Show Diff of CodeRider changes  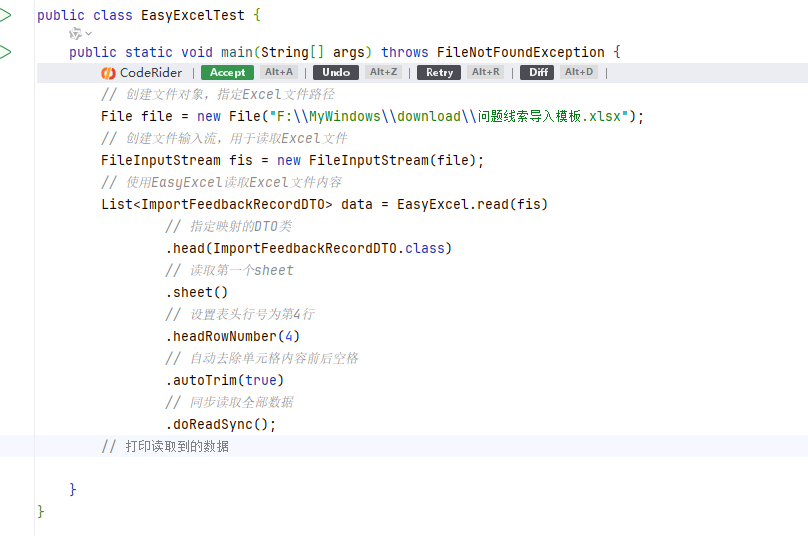[x=537, y=73]
